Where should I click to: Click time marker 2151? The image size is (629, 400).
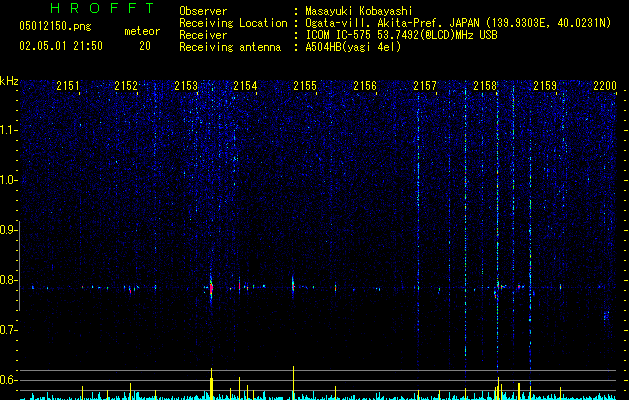68,86
